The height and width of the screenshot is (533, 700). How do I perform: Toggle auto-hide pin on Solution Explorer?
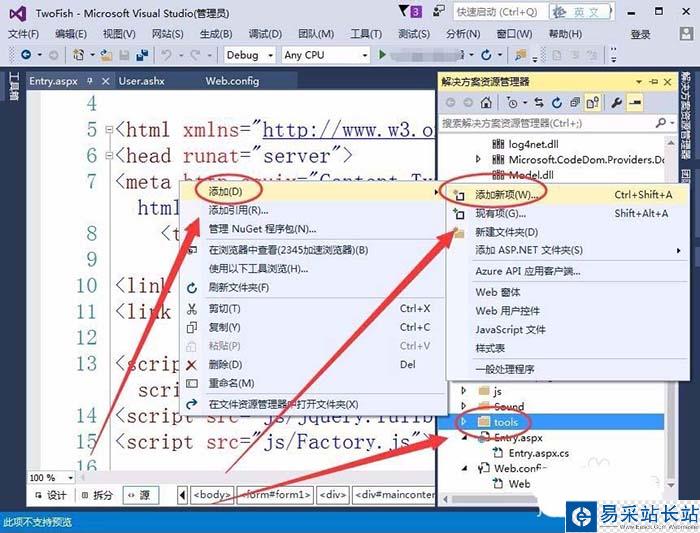point(654,82)
